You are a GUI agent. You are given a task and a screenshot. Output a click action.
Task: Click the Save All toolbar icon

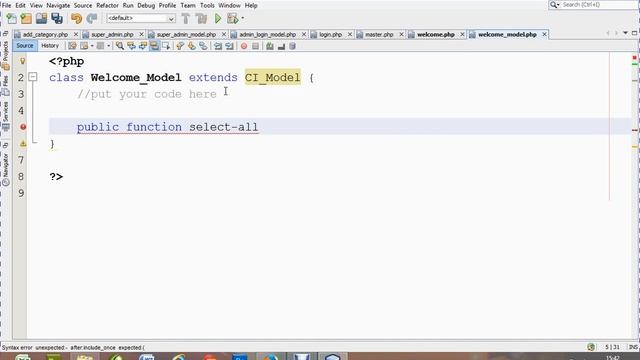pyautogui.click(x=57, y=18)
